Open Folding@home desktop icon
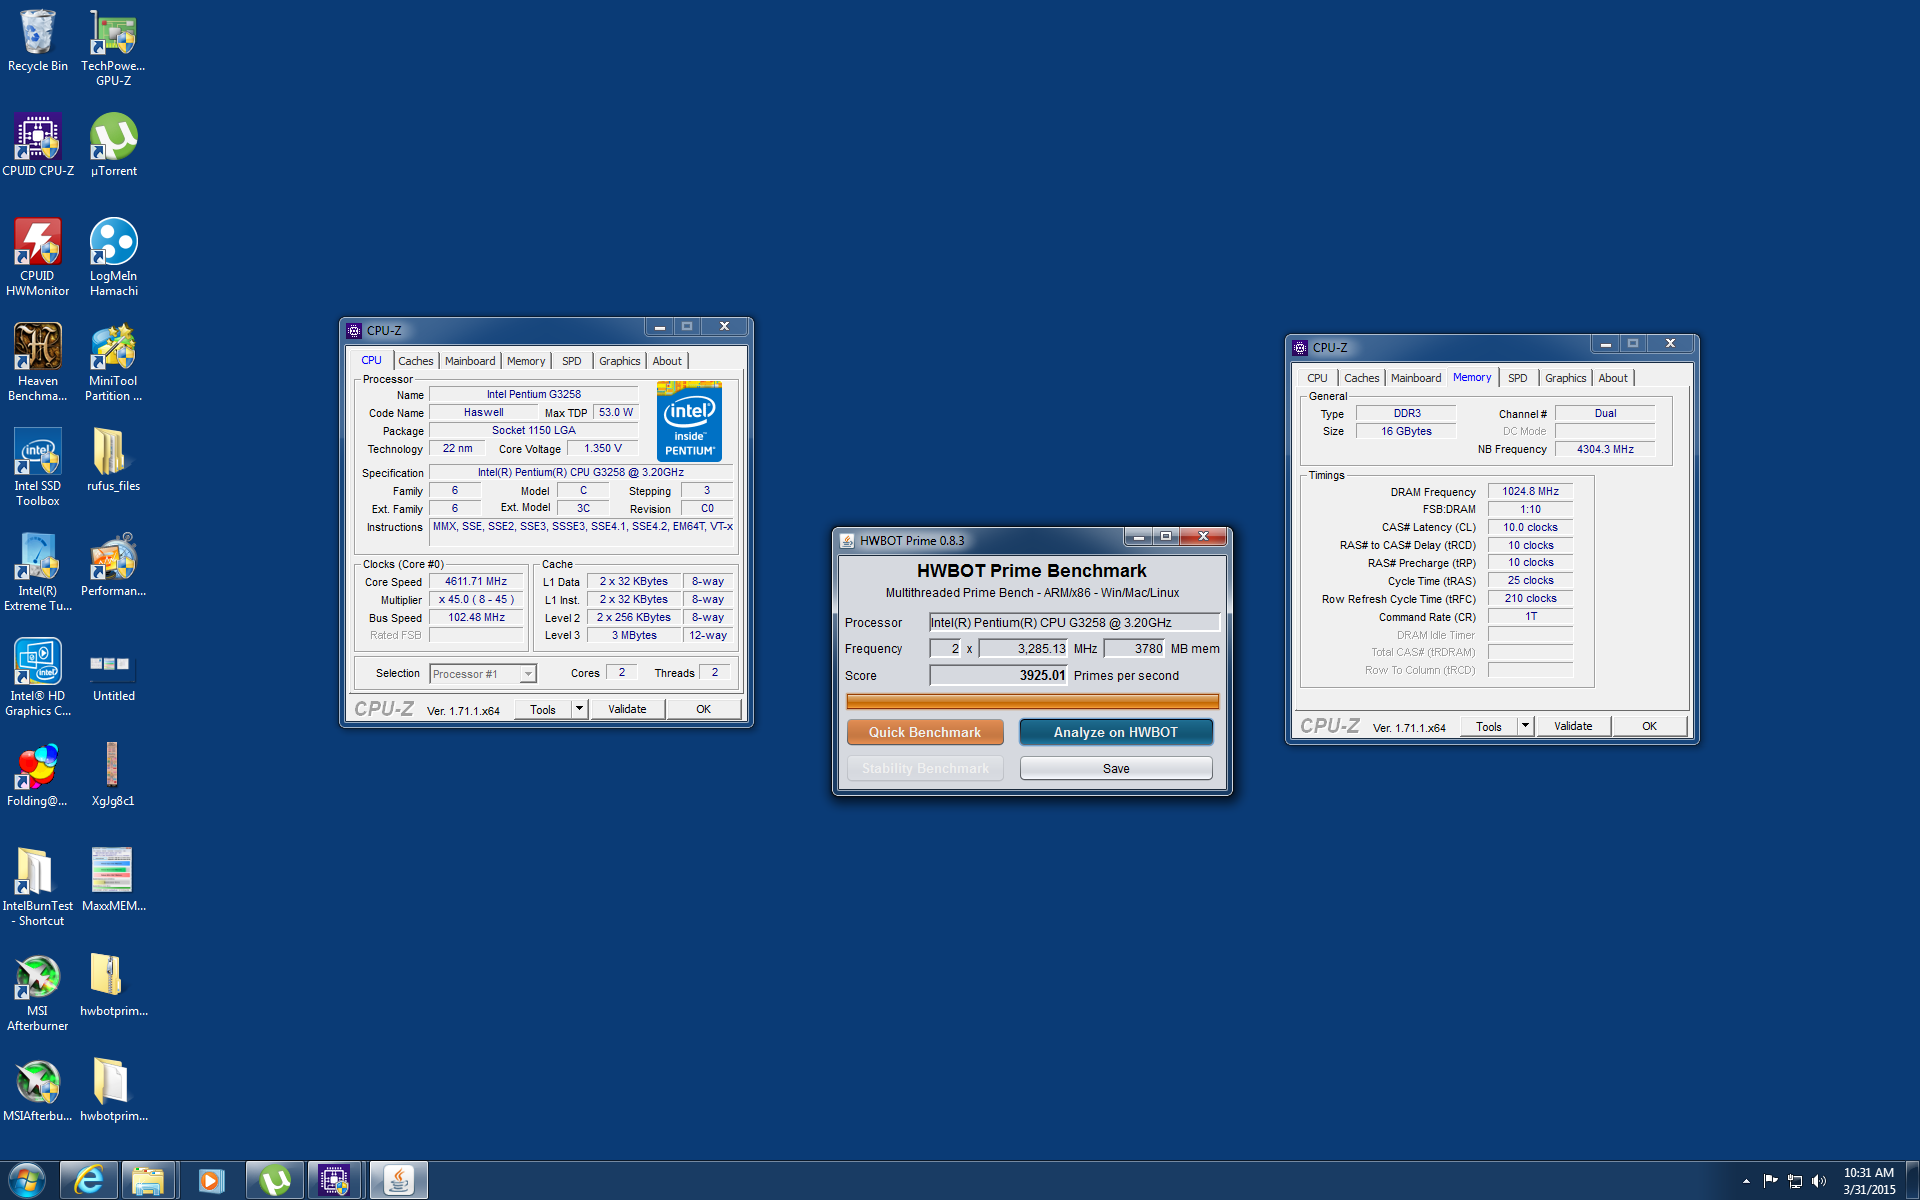Image resolution: width=1920 pixels, height=1200 pixels. [x=38, y=776]
